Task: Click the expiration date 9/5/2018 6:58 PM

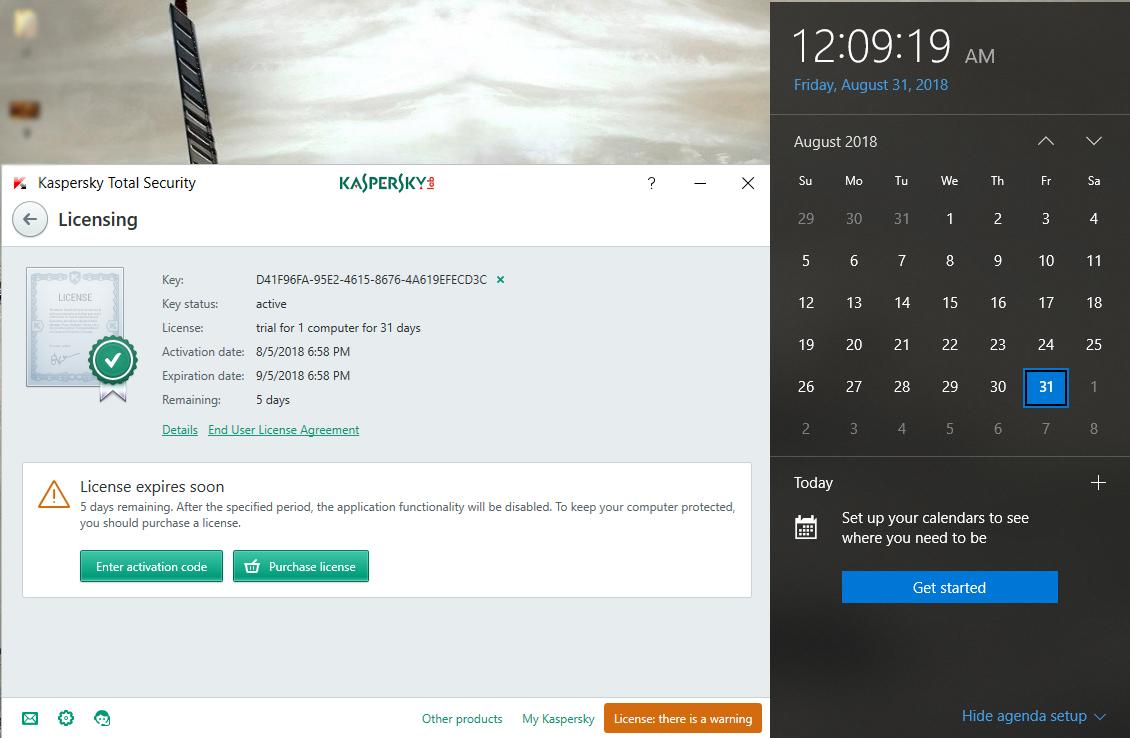Action: 303,375
